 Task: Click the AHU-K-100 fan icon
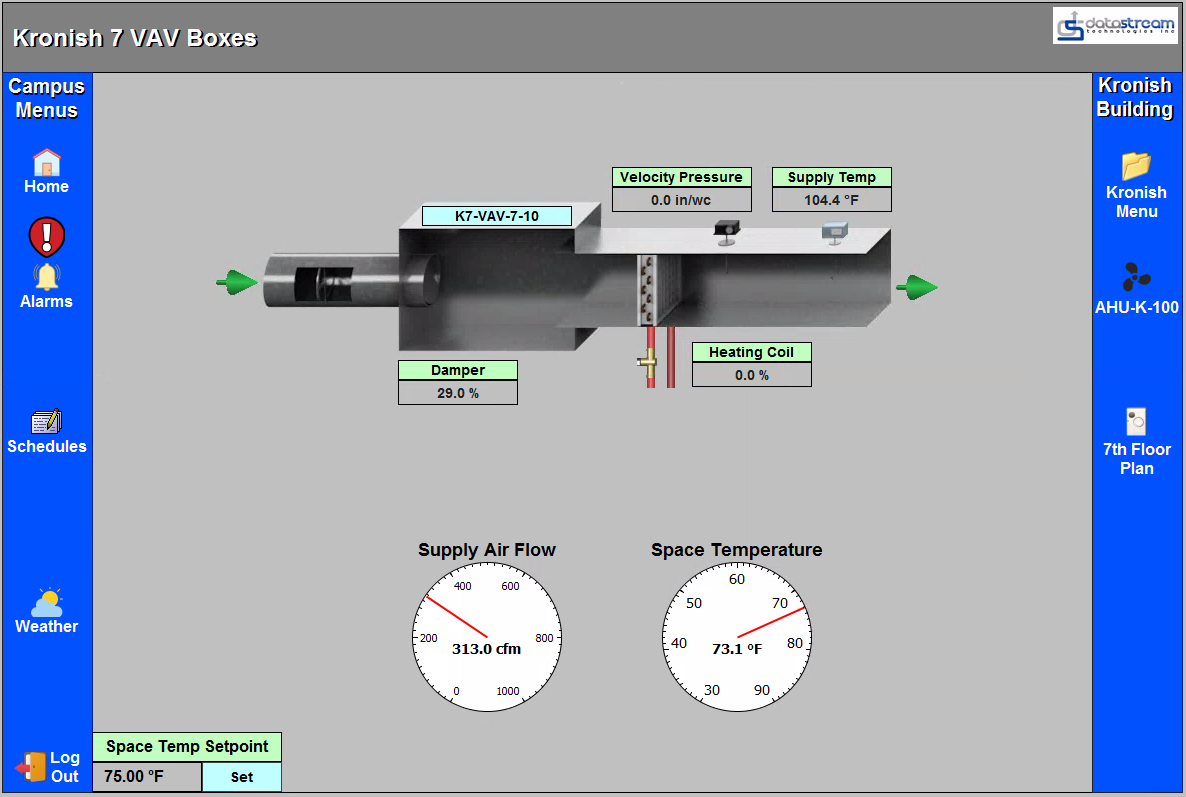[x=1136, y=277]
